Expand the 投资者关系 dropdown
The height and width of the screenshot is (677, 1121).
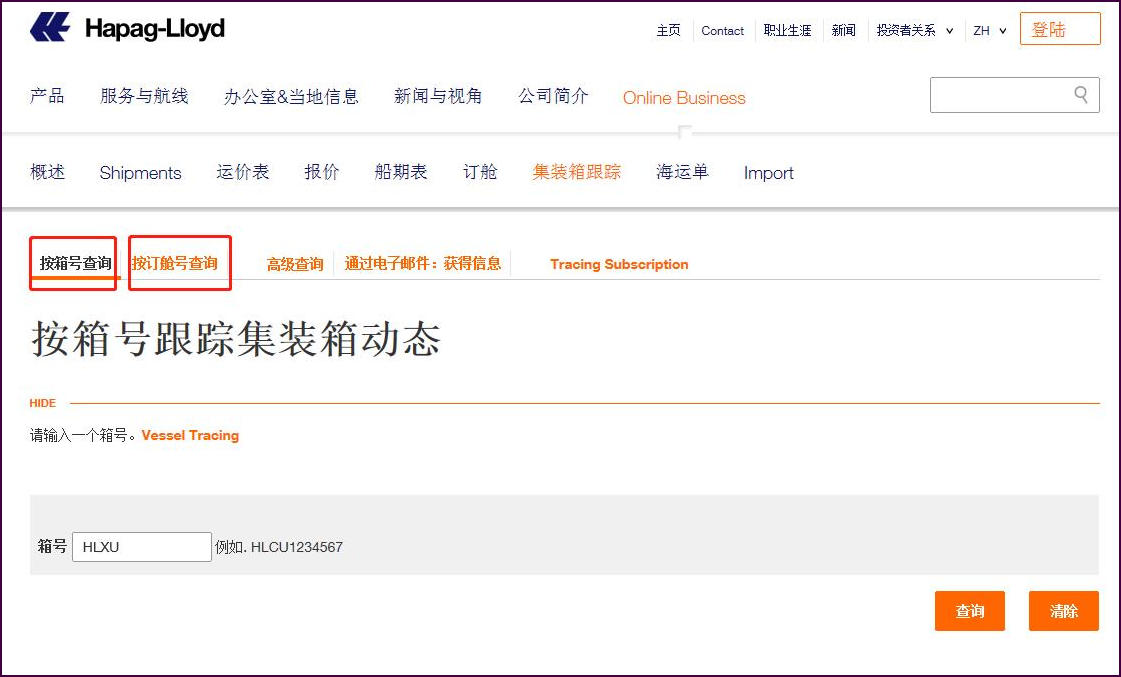pyautogui.click(x=914, y=31)
